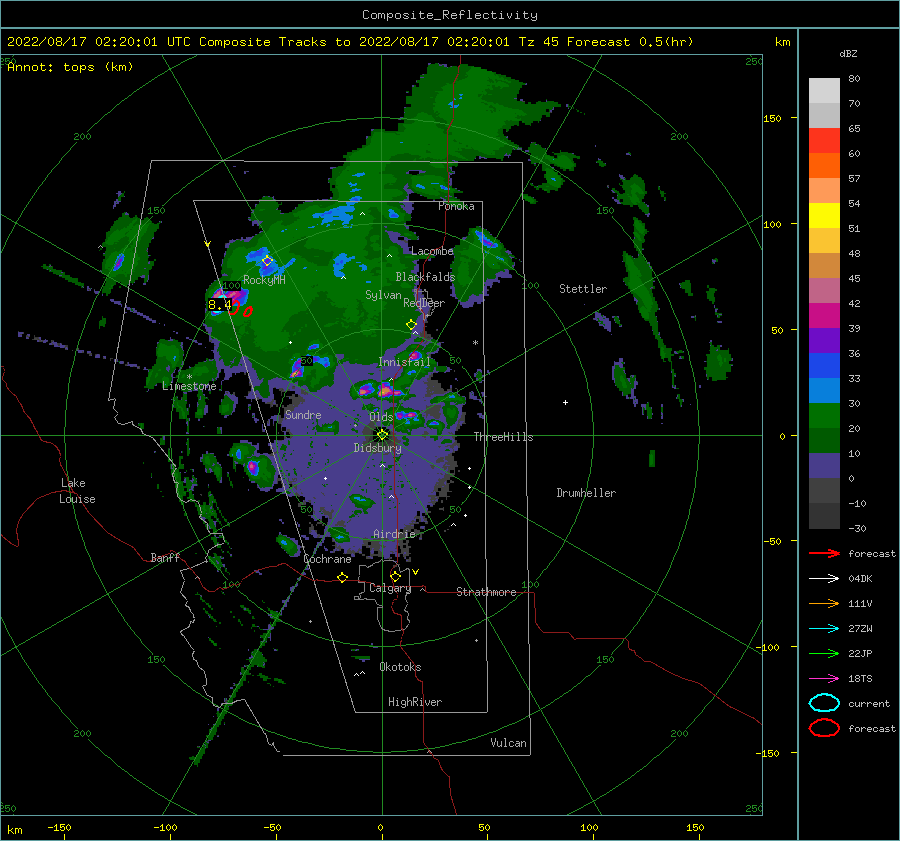The width and height of the screenshot is (900, 841).
Task: Click the red forecast arrow in legend
Action: click(x=824, y=553)
